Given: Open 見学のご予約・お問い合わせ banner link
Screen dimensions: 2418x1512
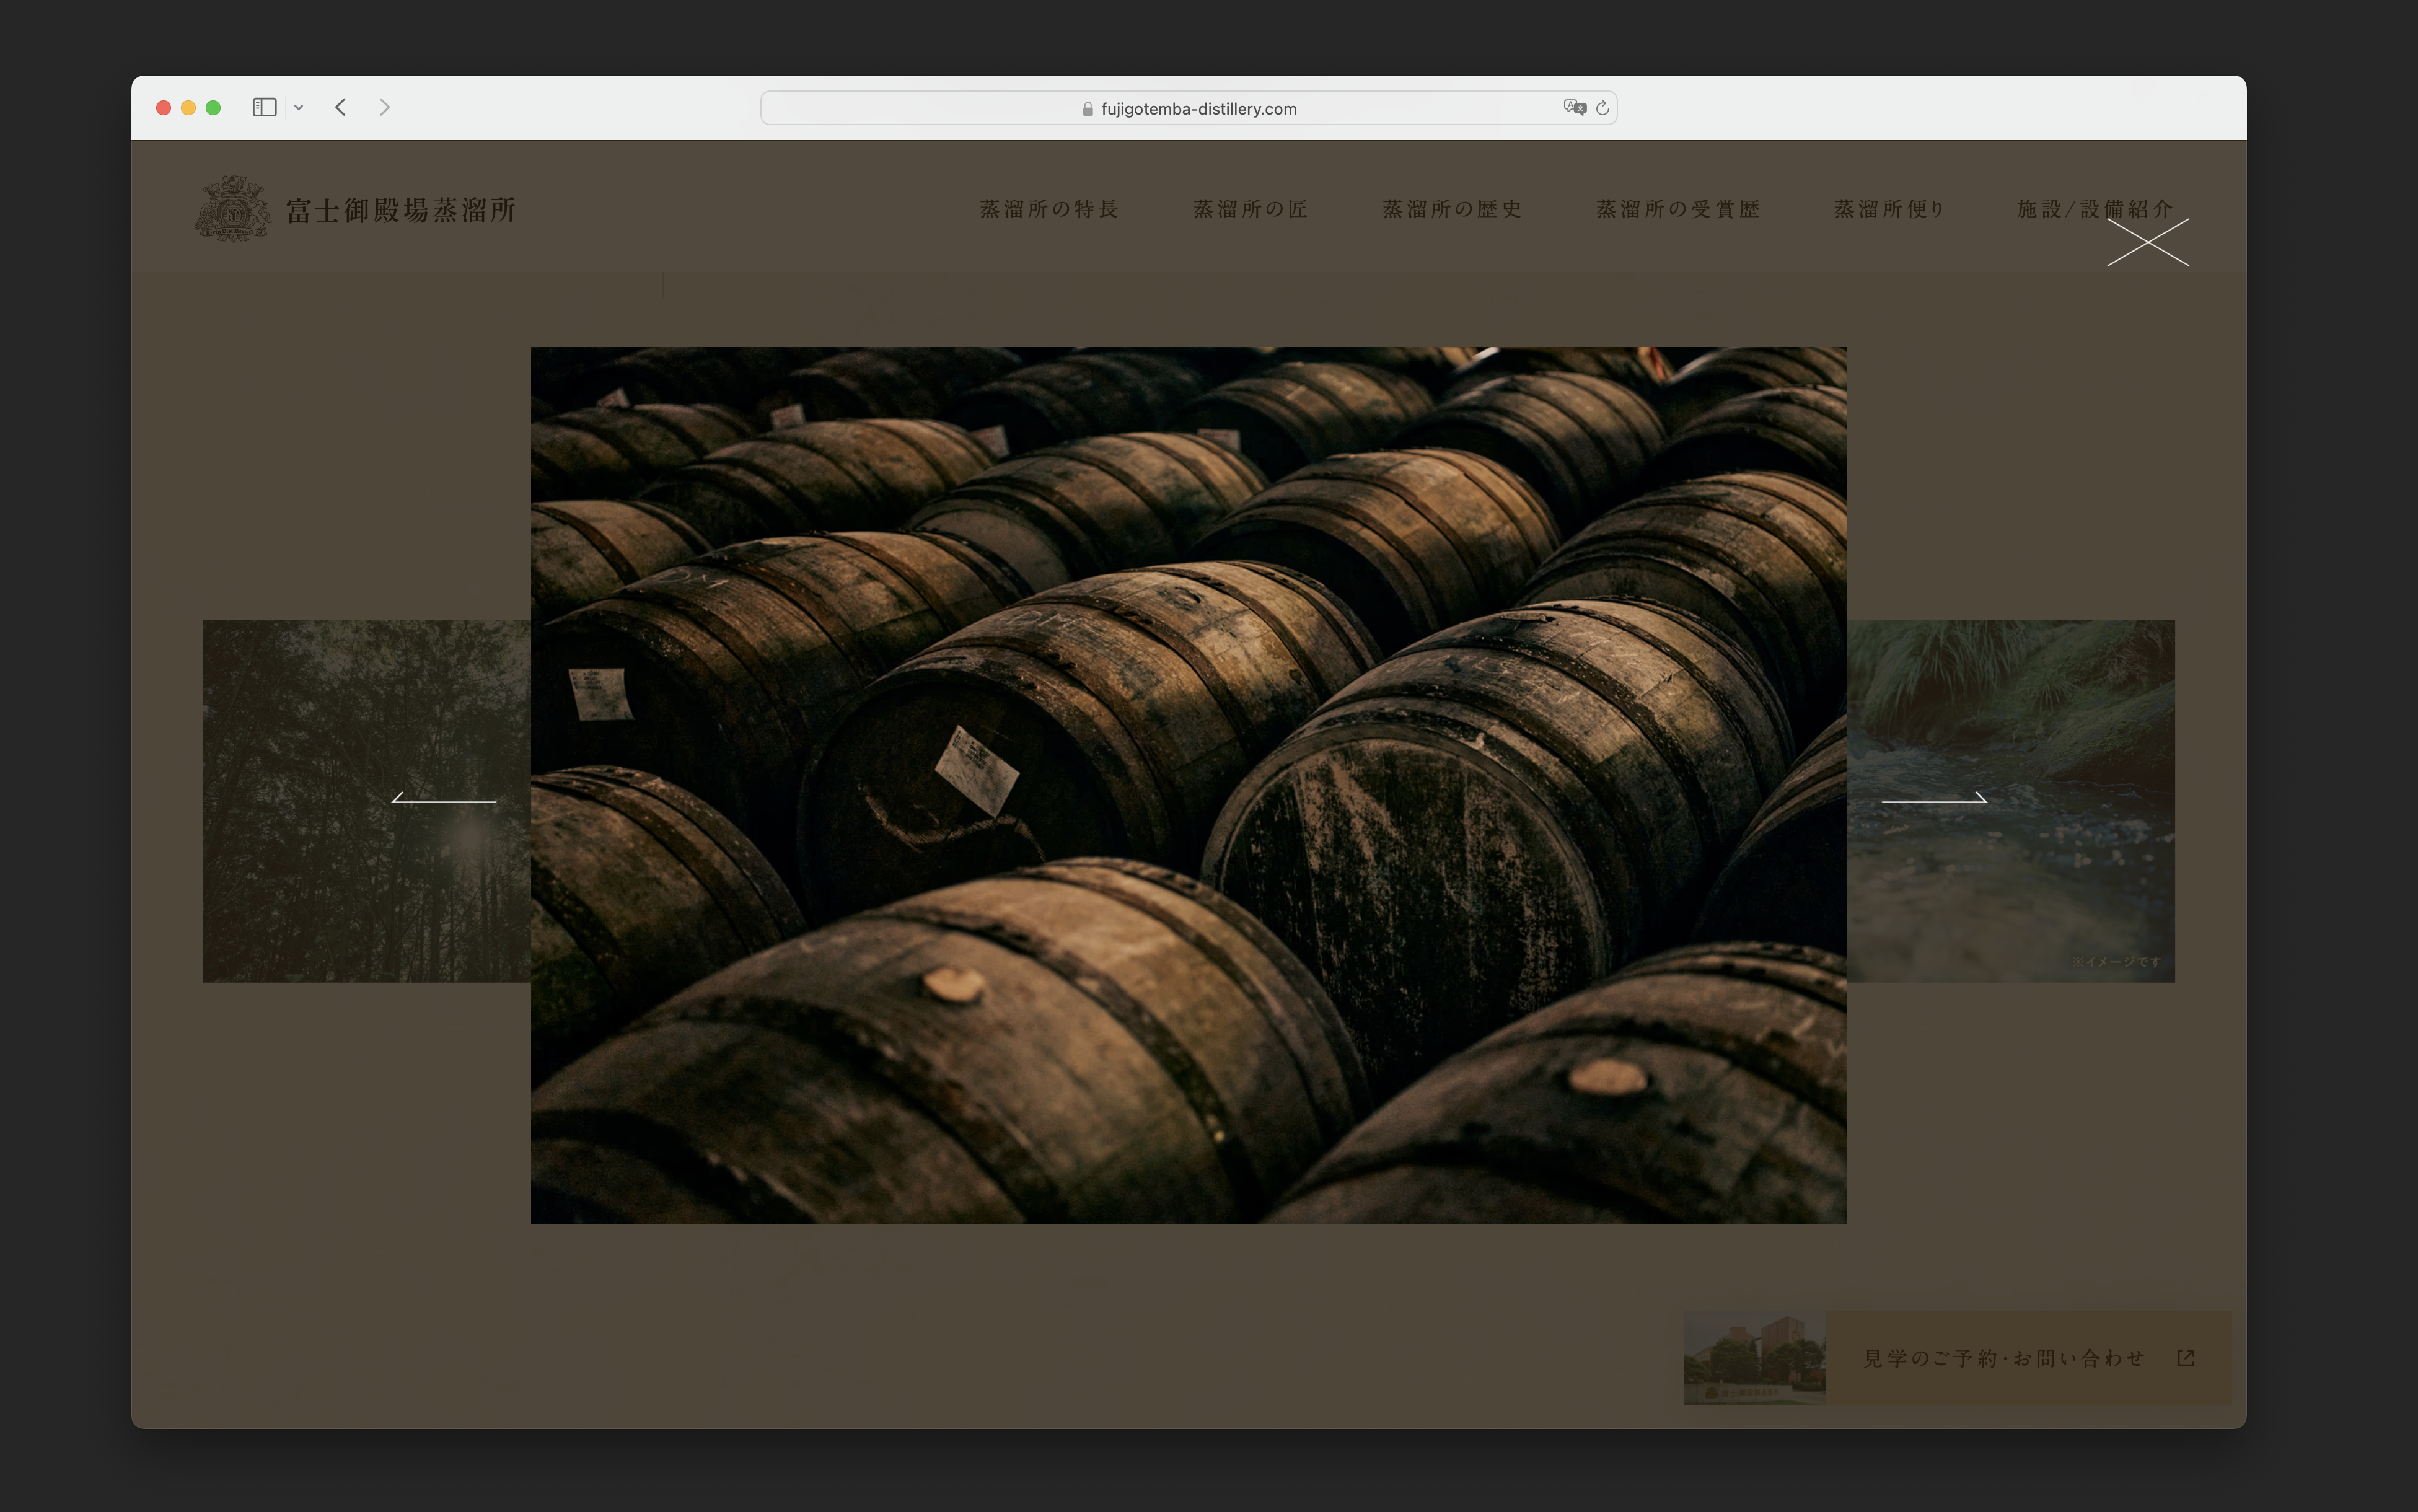Looking at the screenshot, I should [x=1958, y=1358].
